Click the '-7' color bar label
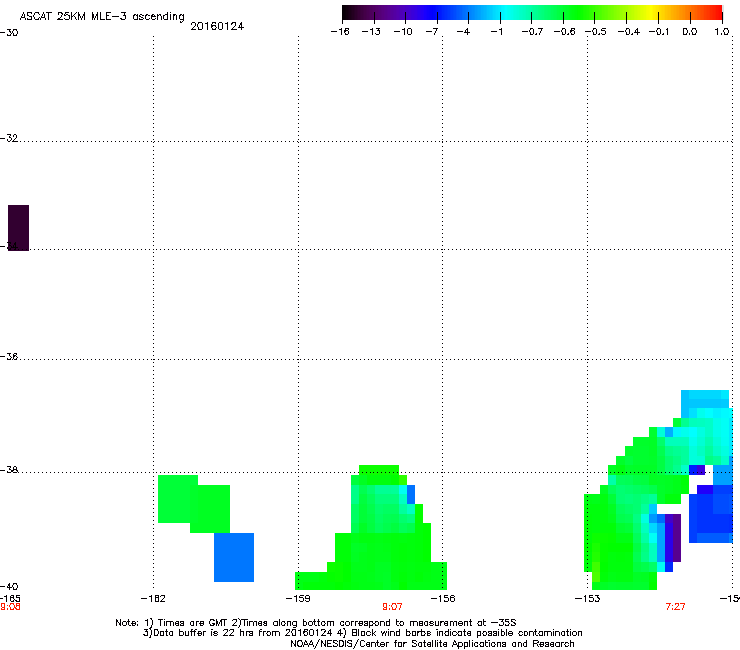Image resolution: width=740 pixels, height=650 pixels. click(431, 32)
